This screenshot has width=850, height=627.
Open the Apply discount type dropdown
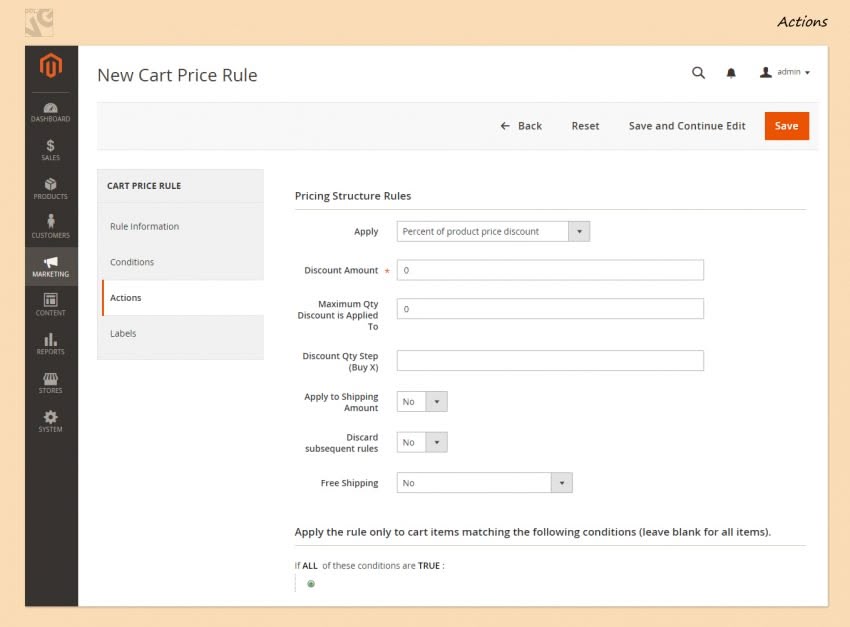pos(493,231)
